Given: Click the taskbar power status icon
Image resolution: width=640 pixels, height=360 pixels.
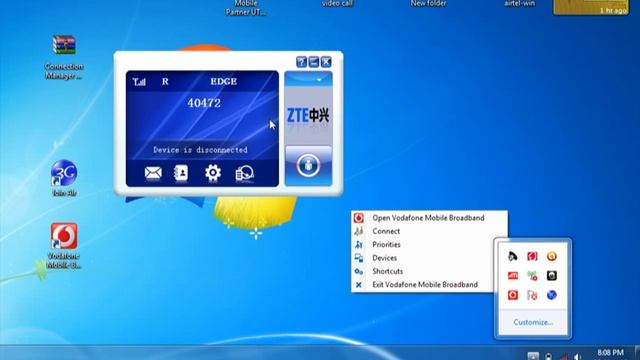Looking at the screenshot, I should (549, 356).
